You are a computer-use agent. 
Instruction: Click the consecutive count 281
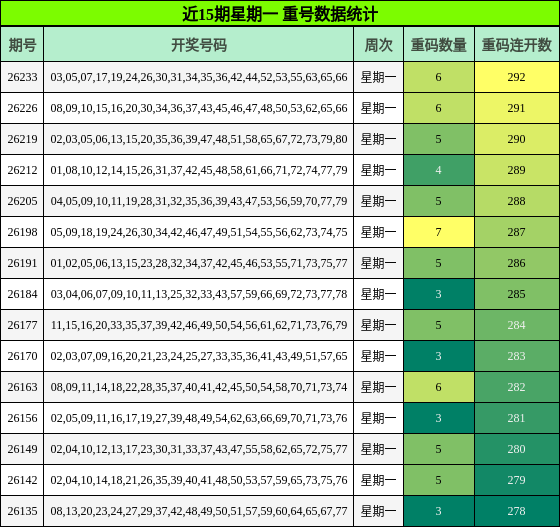517,418
